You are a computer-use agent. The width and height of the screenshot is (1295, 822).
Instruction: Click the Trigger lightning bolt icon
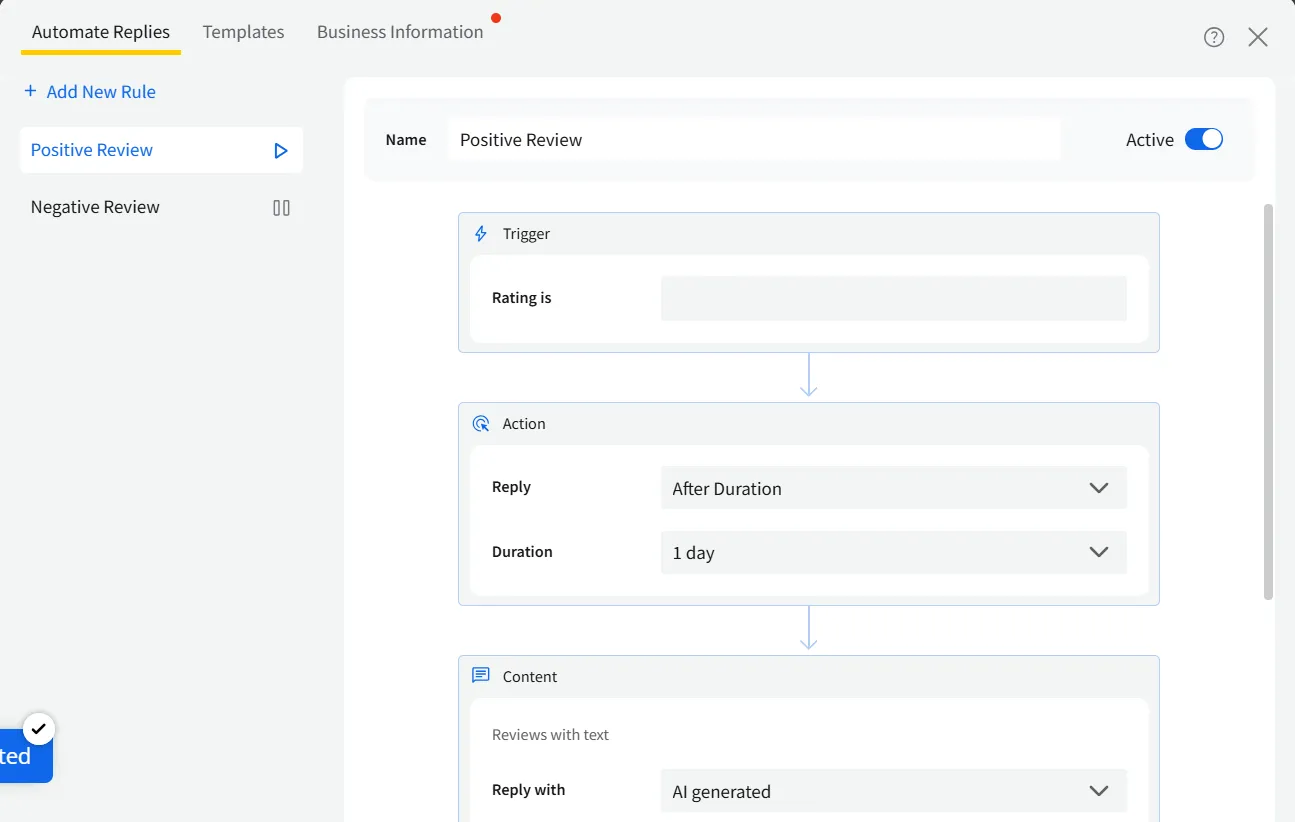click(x=481, y=234)
